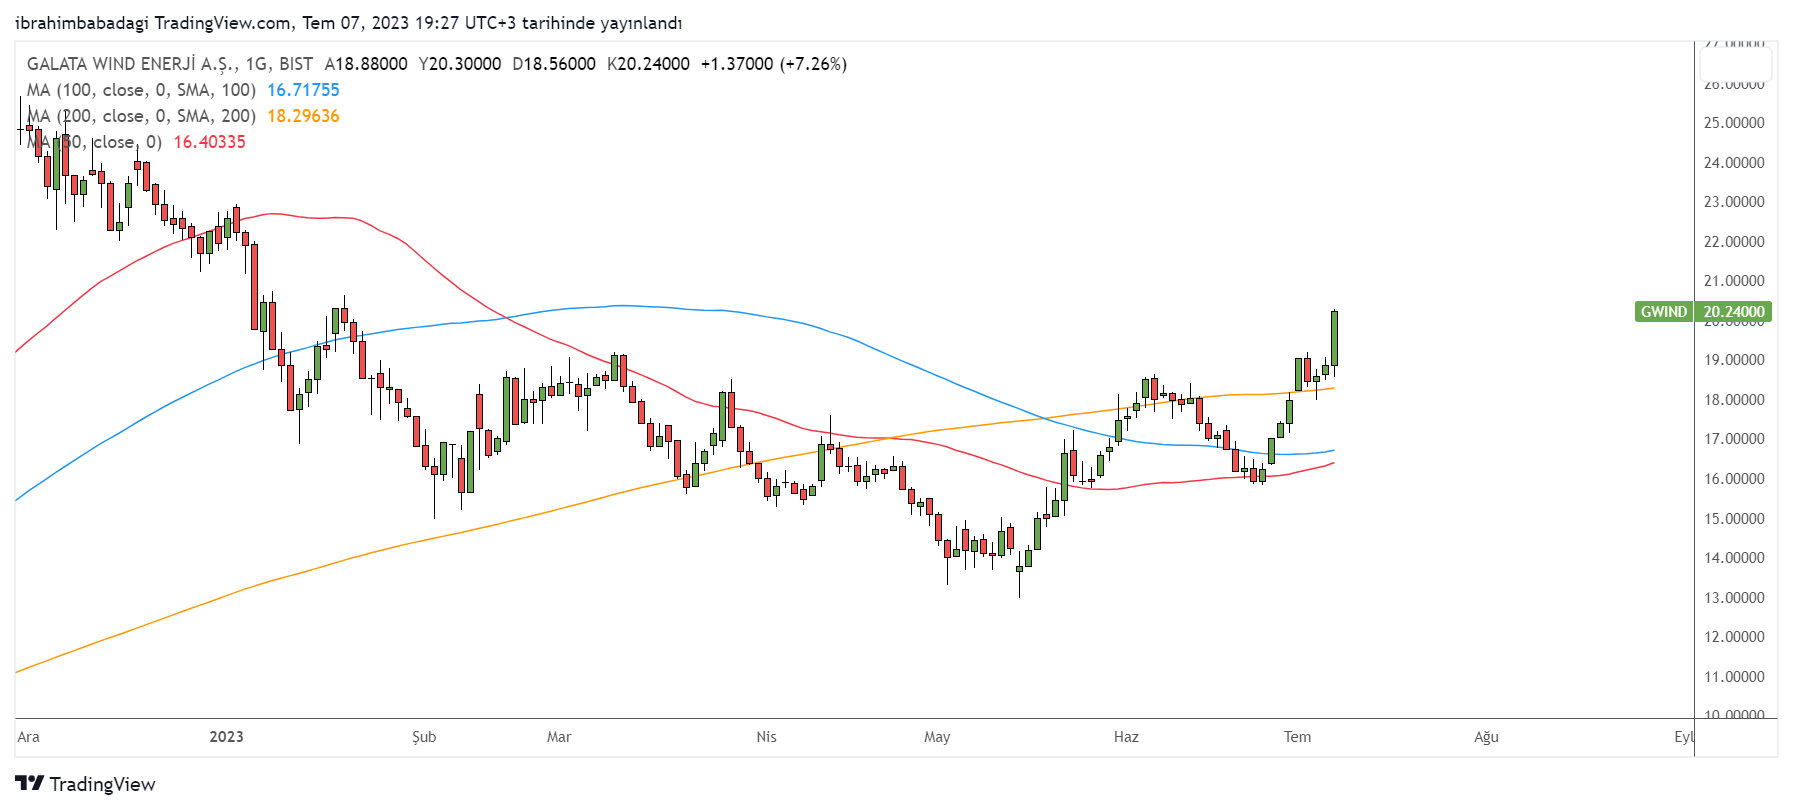Click the red MA value 16.40335
This screenshot has width=1793, height=810.
209,142
